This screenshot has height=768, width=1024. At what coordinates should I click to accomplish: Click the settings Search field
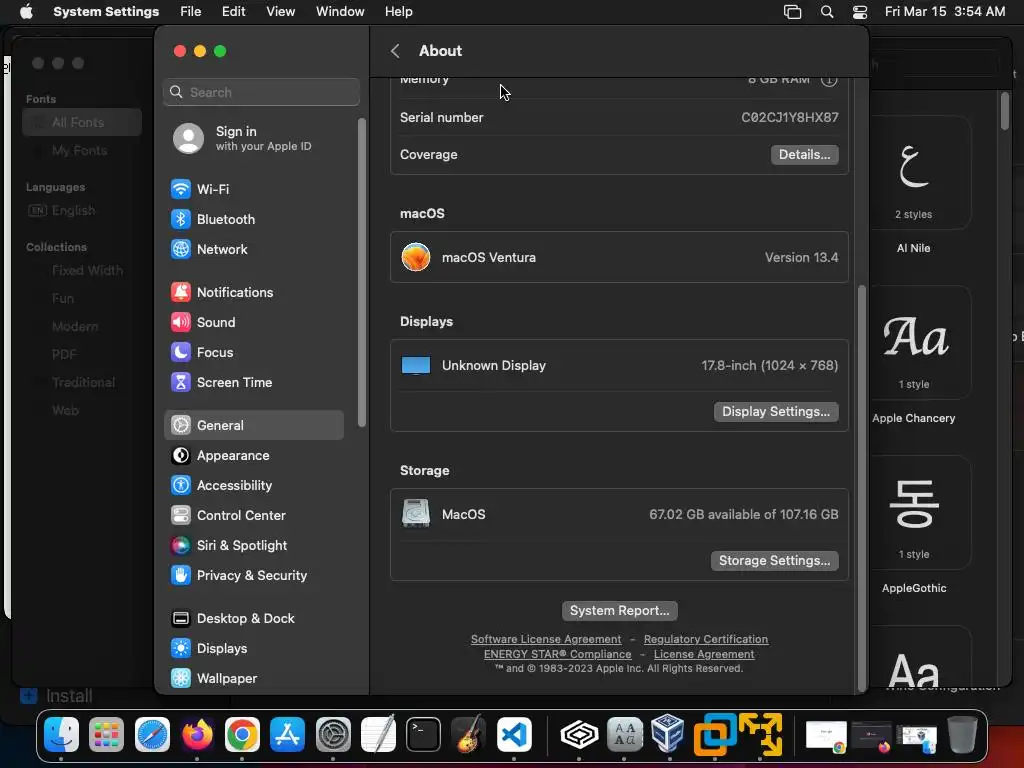[x=261, y=92]
